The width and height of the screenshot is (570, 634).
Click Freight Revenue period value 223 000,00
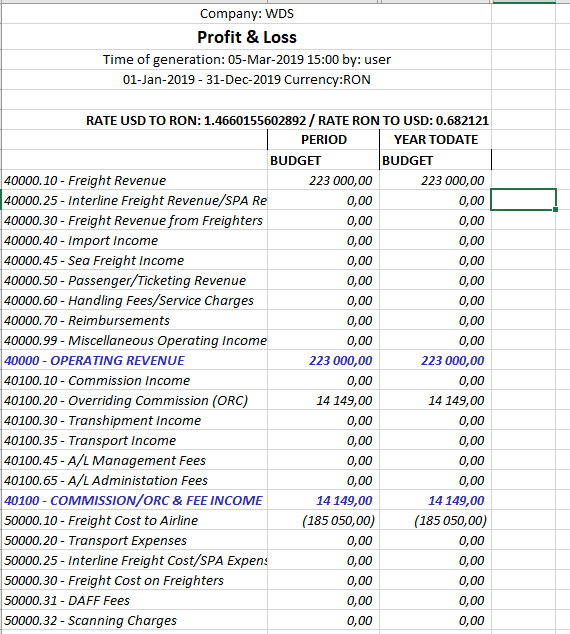323,180
